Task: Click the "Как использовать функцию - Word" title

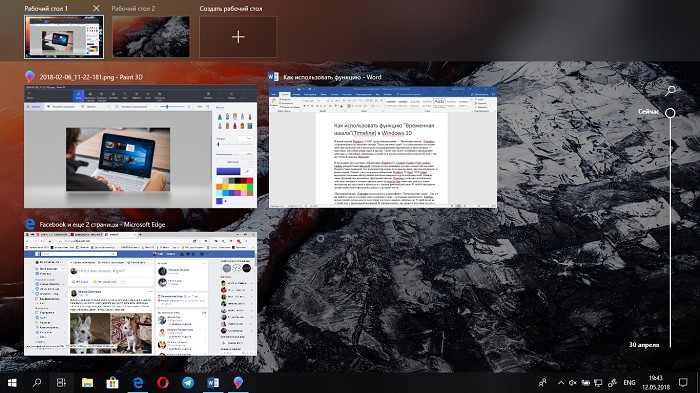Action: pyautogui.click(x=332, y=77)
